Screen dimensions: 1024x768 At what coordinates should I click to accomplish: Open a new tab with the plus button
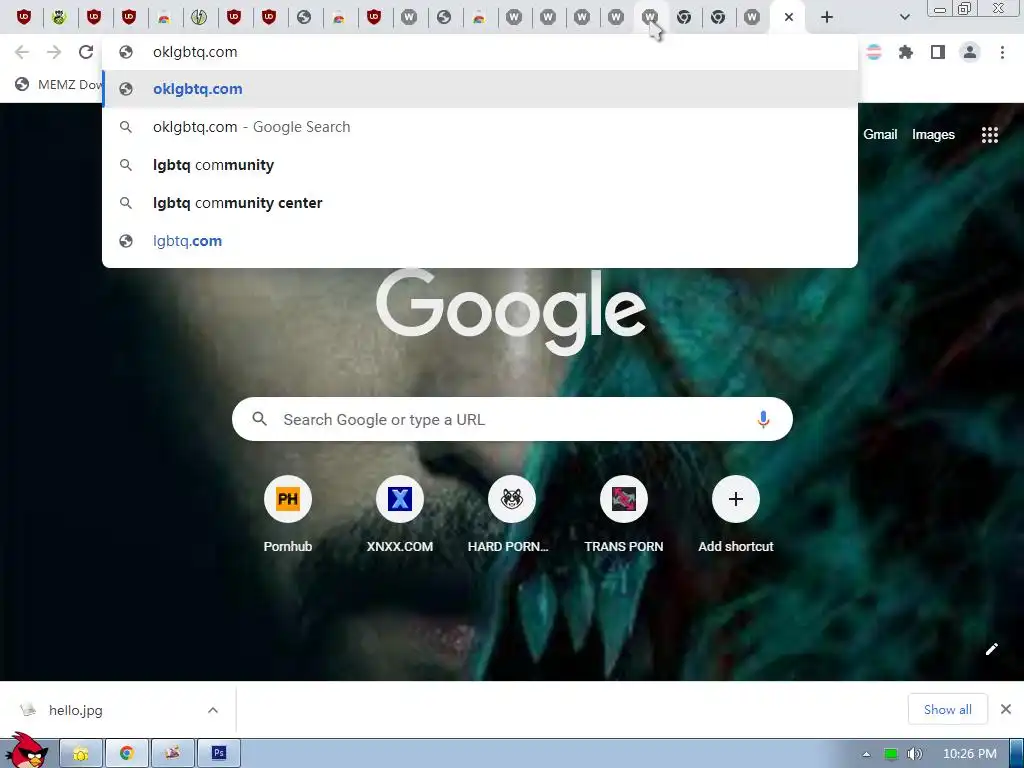click(827, 17)
